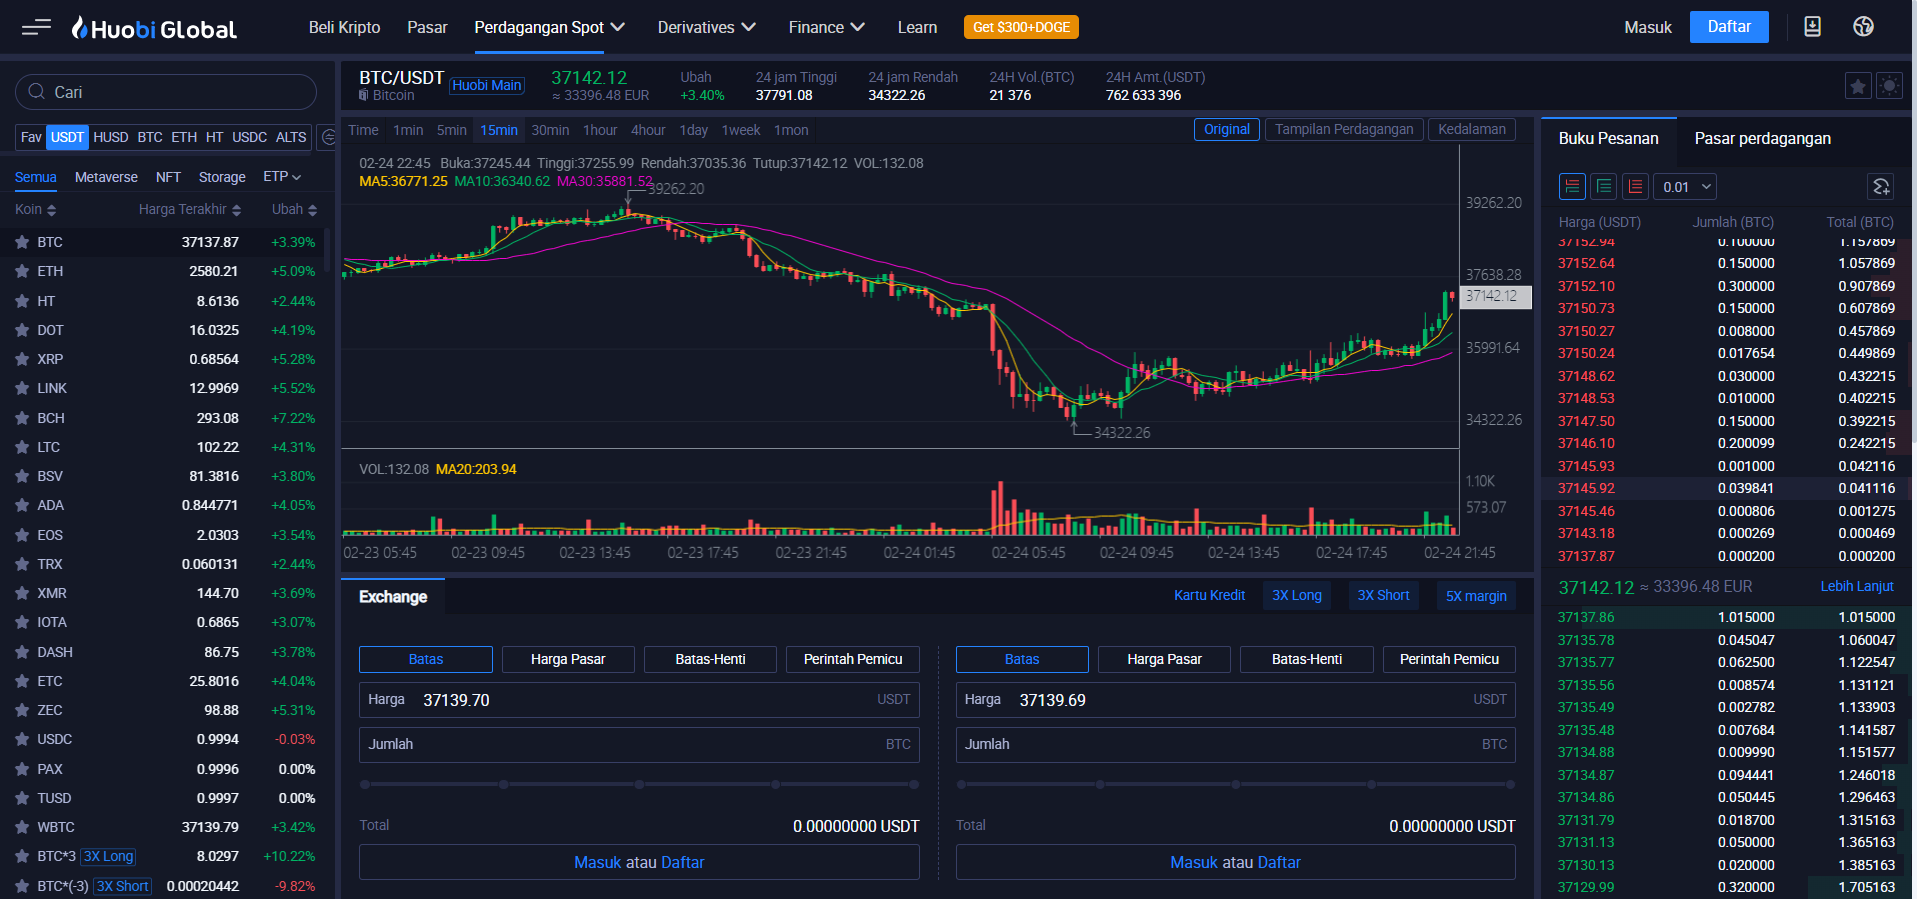The image size is (1917, 899).
Task: Toggle favorite star for DOT row
Action: (x=21, y=330)
